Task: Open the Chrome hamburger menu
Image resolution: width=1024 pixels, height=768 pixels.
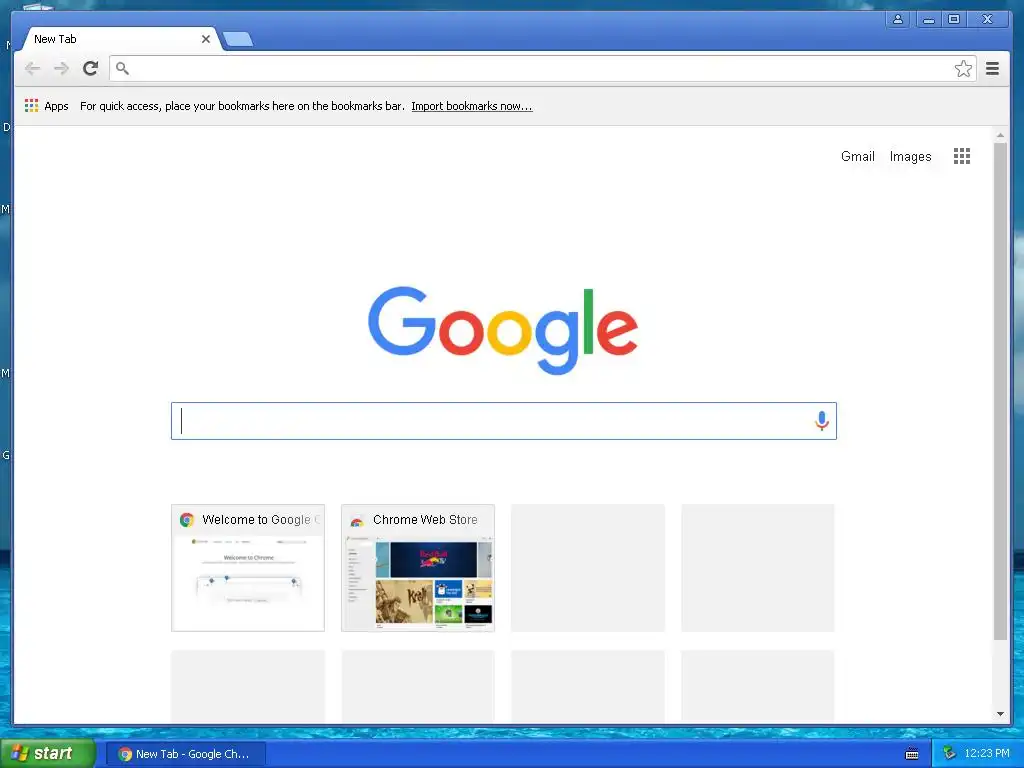Action: [992, 68]
